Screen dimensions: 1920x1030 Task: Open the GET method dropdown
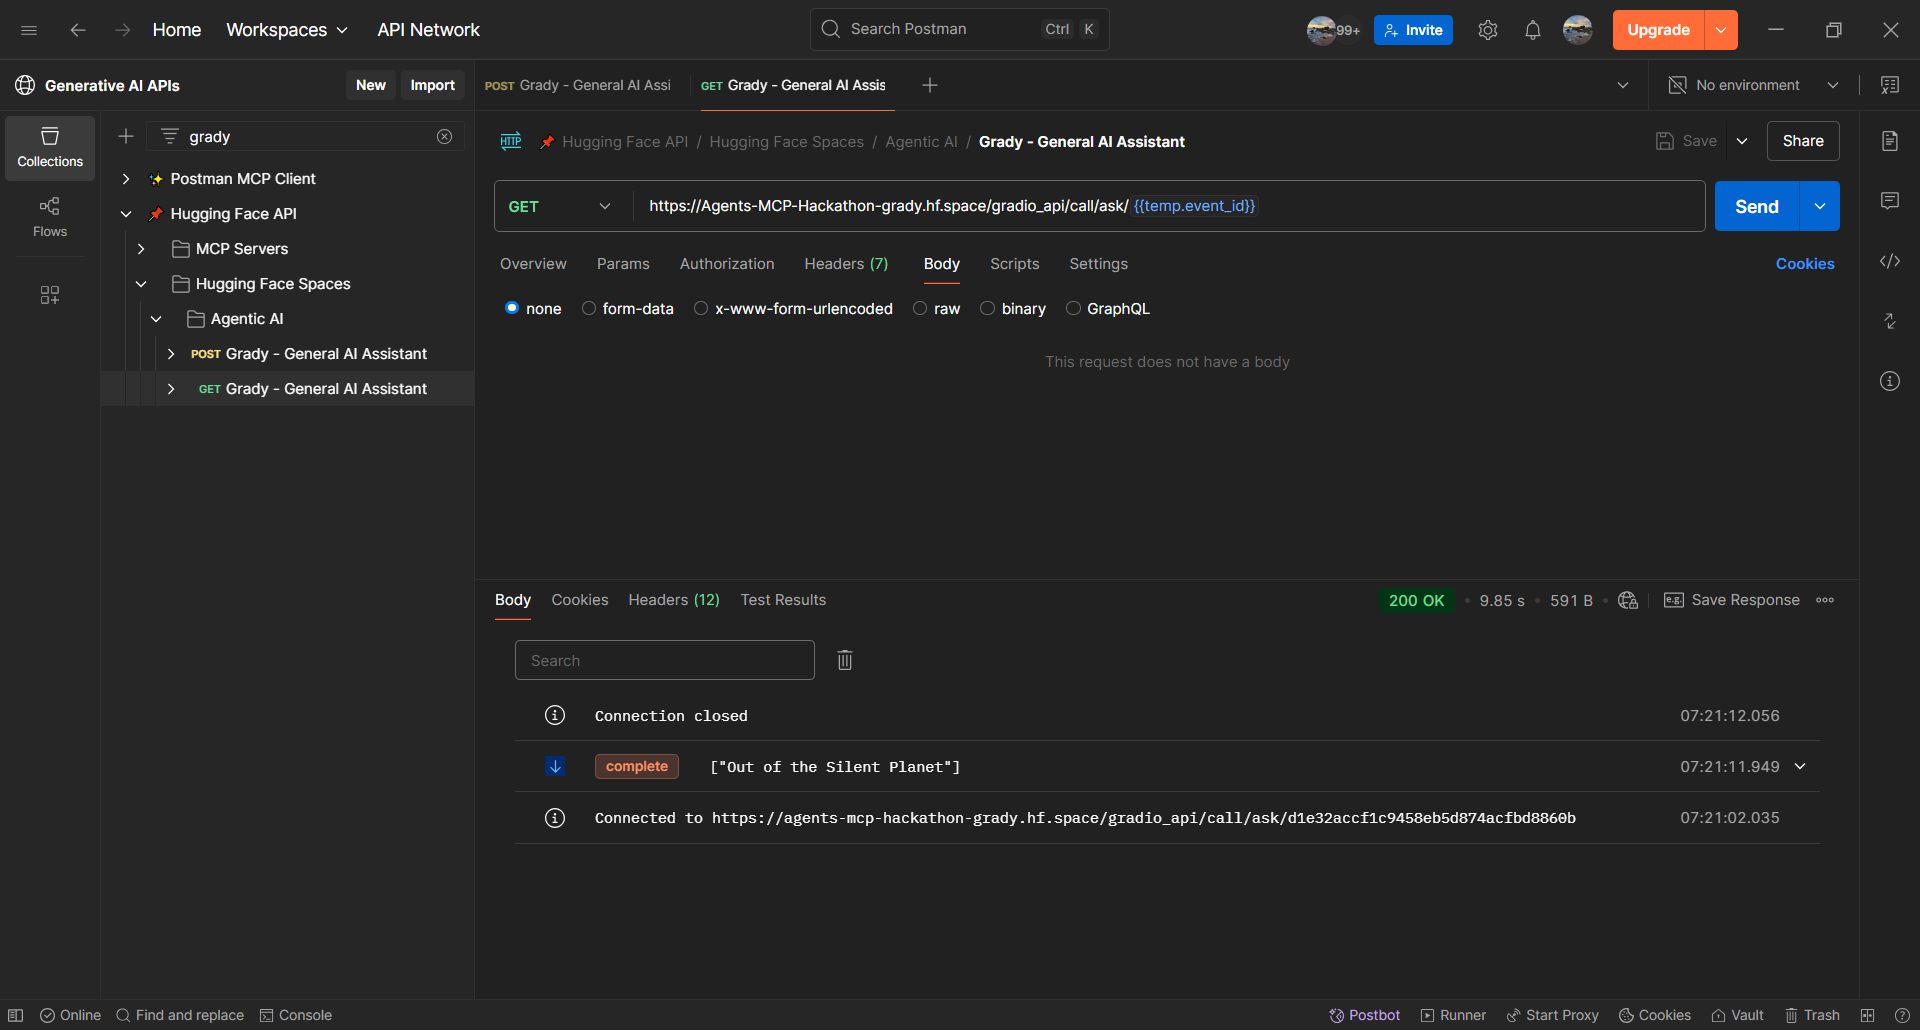(561, 207)
